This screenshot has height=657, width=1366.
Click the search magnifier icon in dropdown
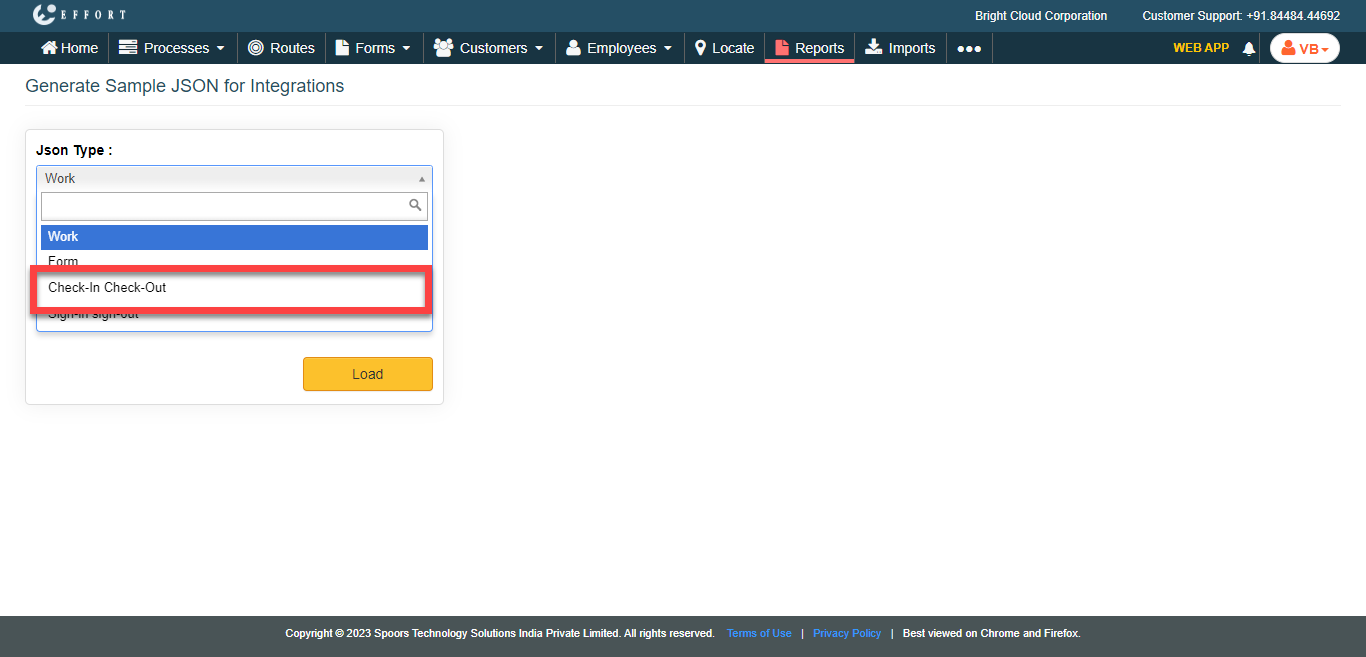[x=415, y=206]
